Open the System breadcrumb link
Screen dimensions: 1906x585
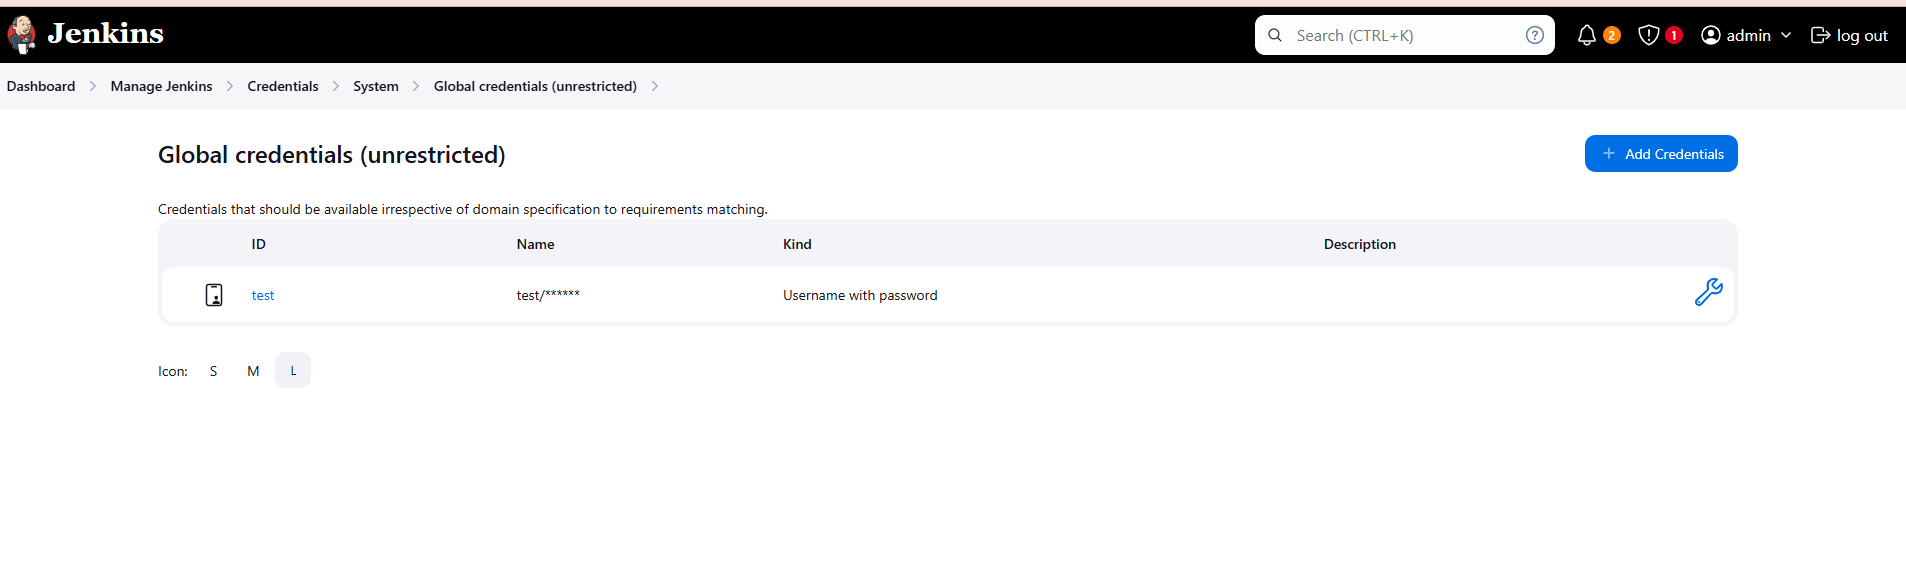coord(376,87)
